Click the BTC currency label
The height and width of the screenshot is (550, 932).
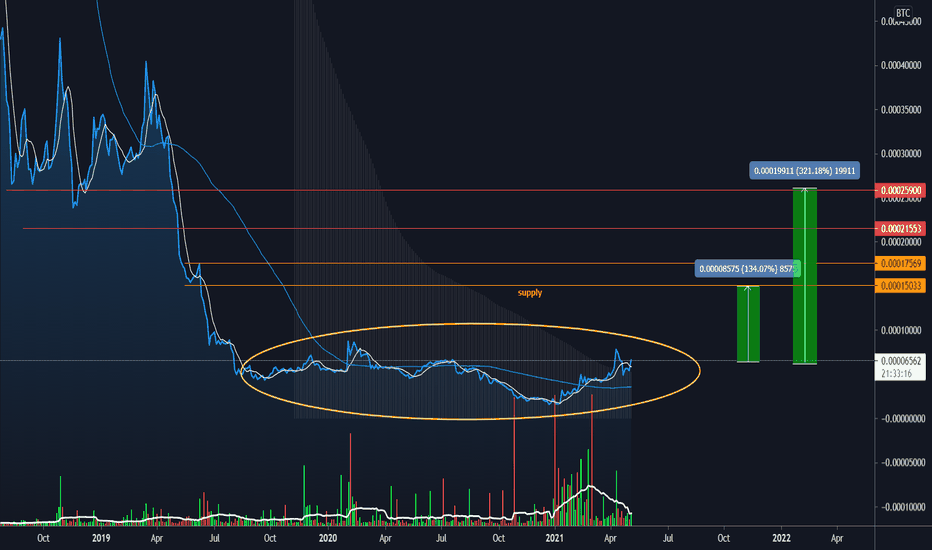point(903,12)
